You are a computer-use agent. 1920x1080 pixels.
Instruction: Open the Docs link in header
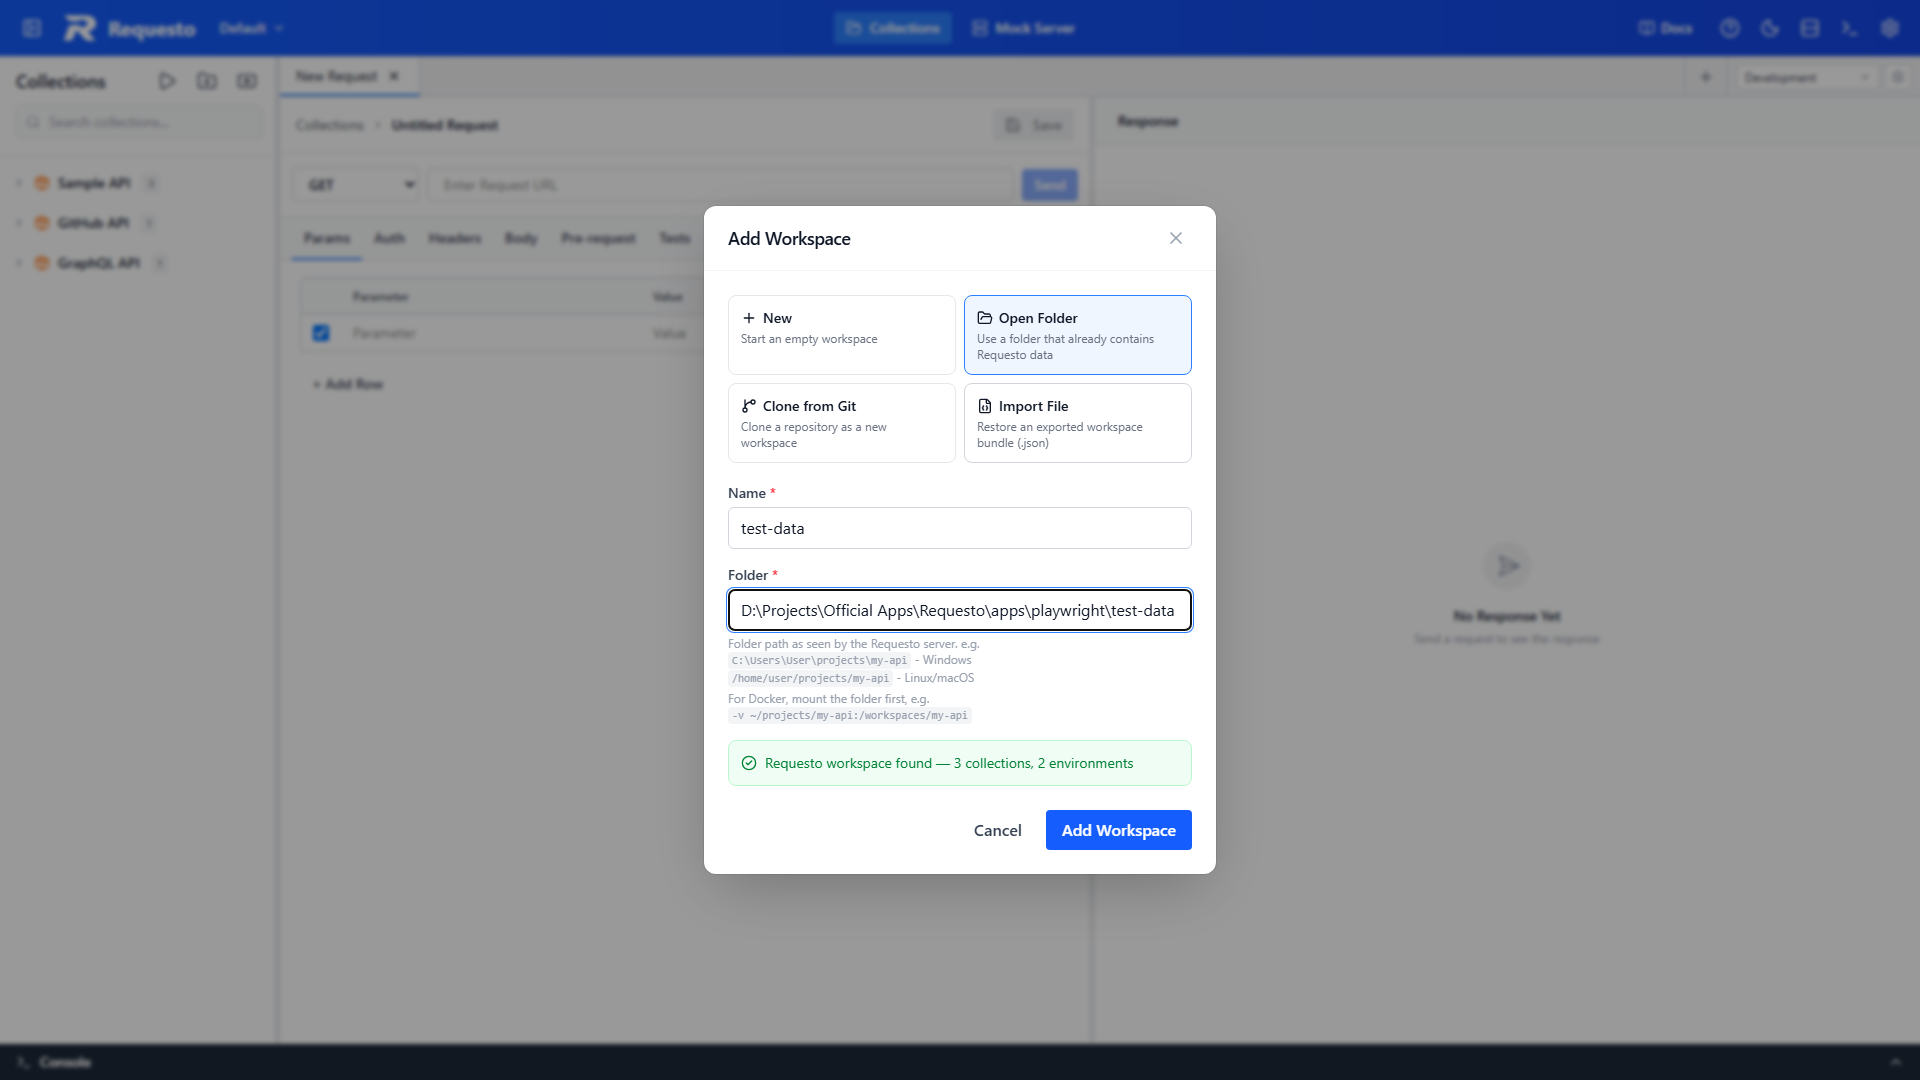[x=1666, y=28]
